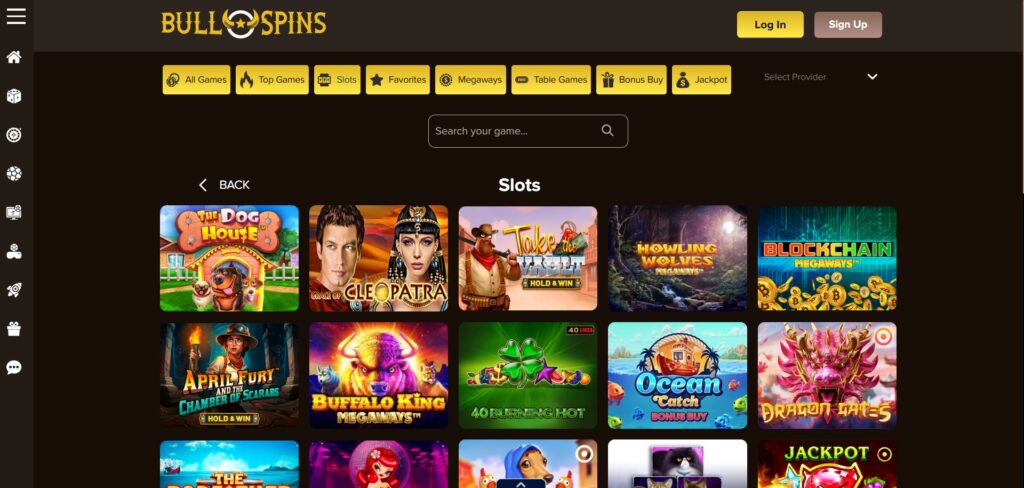Screen dimensions: 1024x488
Task: Open The Dog House game thumbnail
Action: point(229,258)
